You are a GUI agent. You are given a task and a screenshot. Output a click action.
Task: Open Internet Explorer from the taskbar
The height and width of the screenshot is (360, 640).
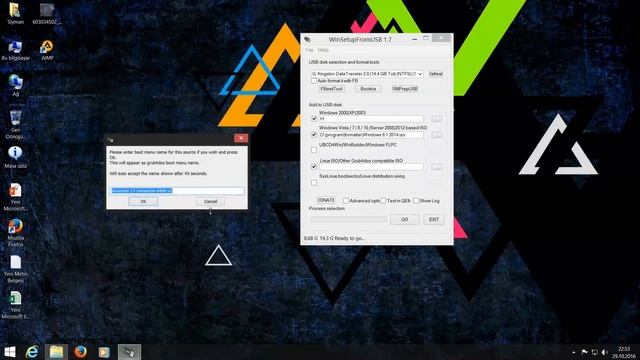tap(32, 352)
